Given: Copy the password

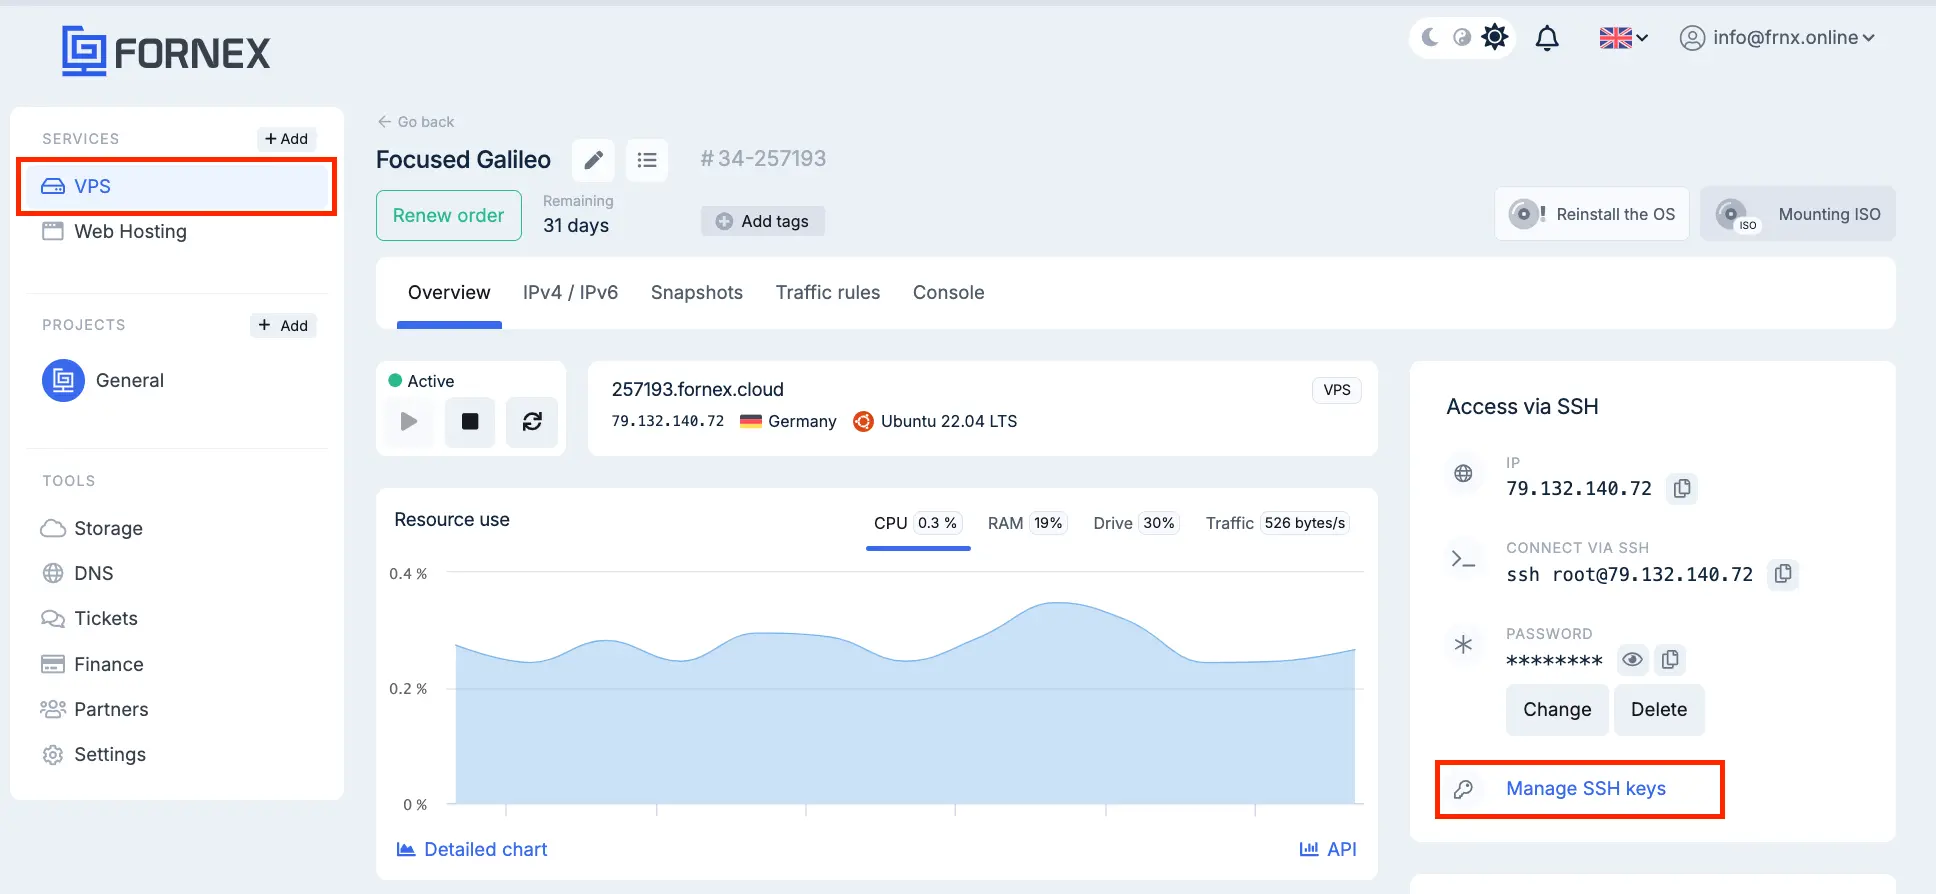Looking at the screenshot, I should point(1670,660).
